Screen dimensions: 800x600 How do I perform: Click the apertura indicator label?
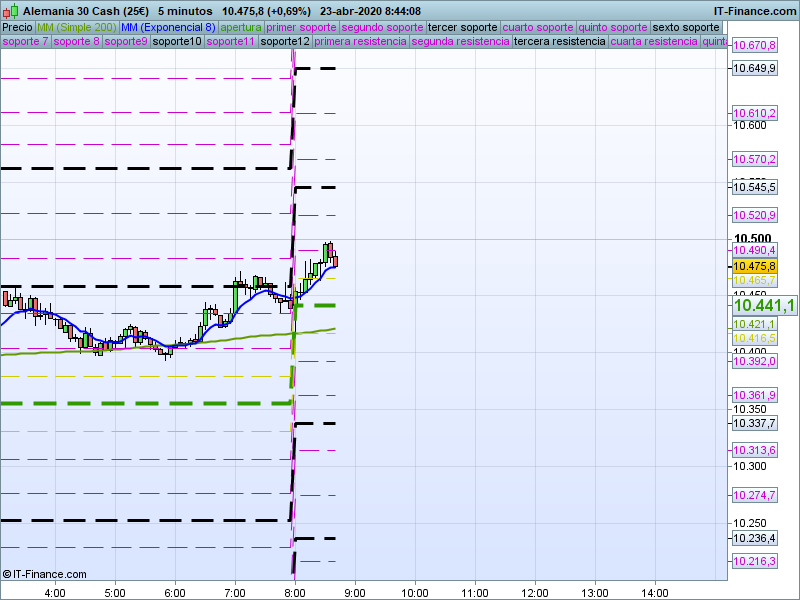241,27
